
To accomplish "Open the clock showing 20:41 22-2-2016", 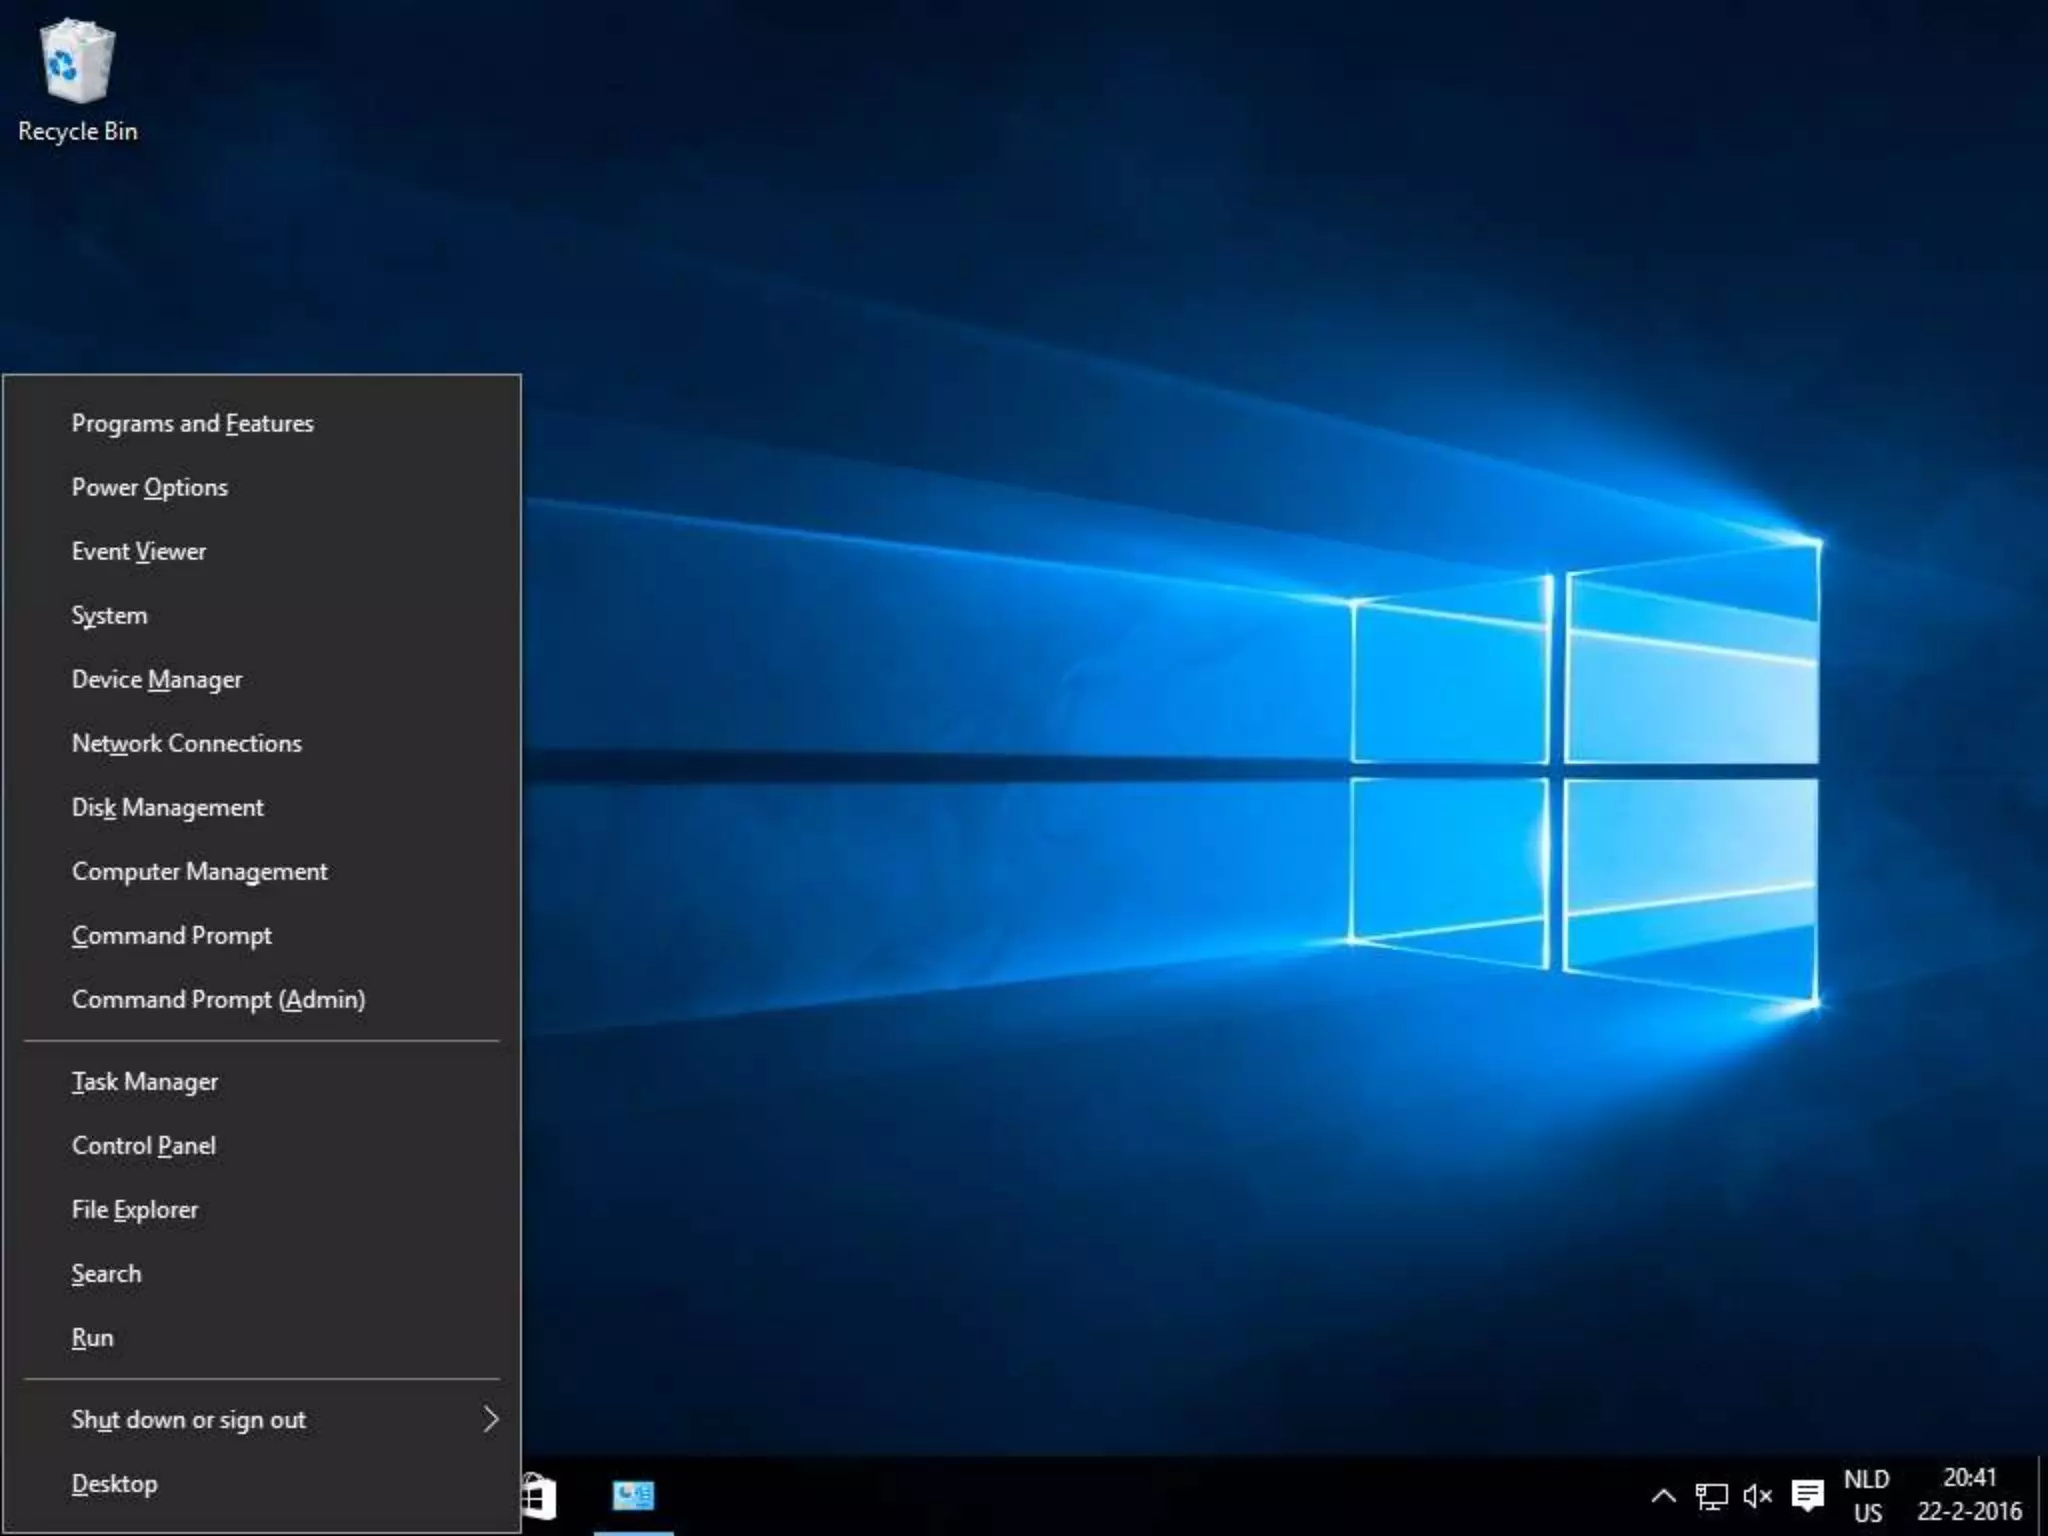I will click(x=1969, y=1495).
